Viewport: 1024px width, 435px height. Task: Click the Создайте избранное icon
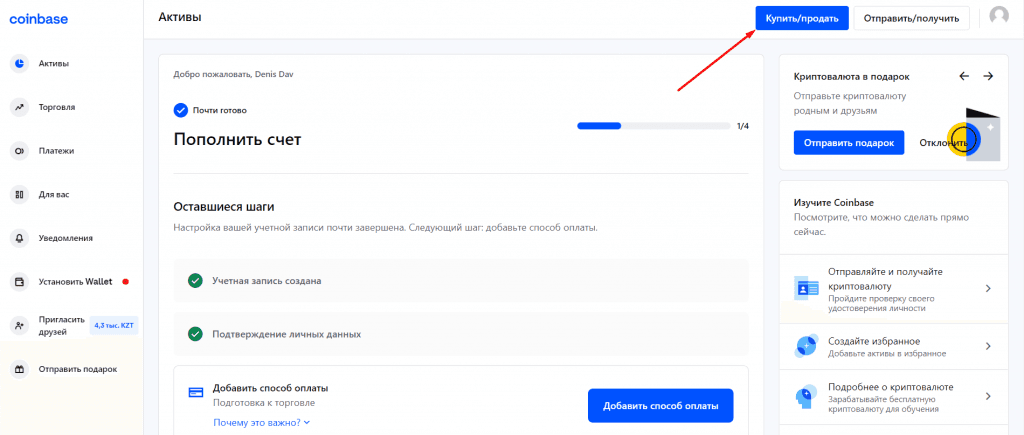tap(807, 346)
